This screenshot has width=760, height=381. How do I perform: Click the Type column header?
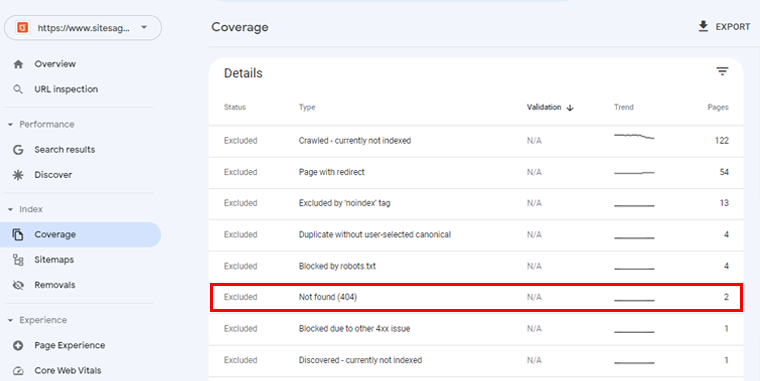pos(307,107)
